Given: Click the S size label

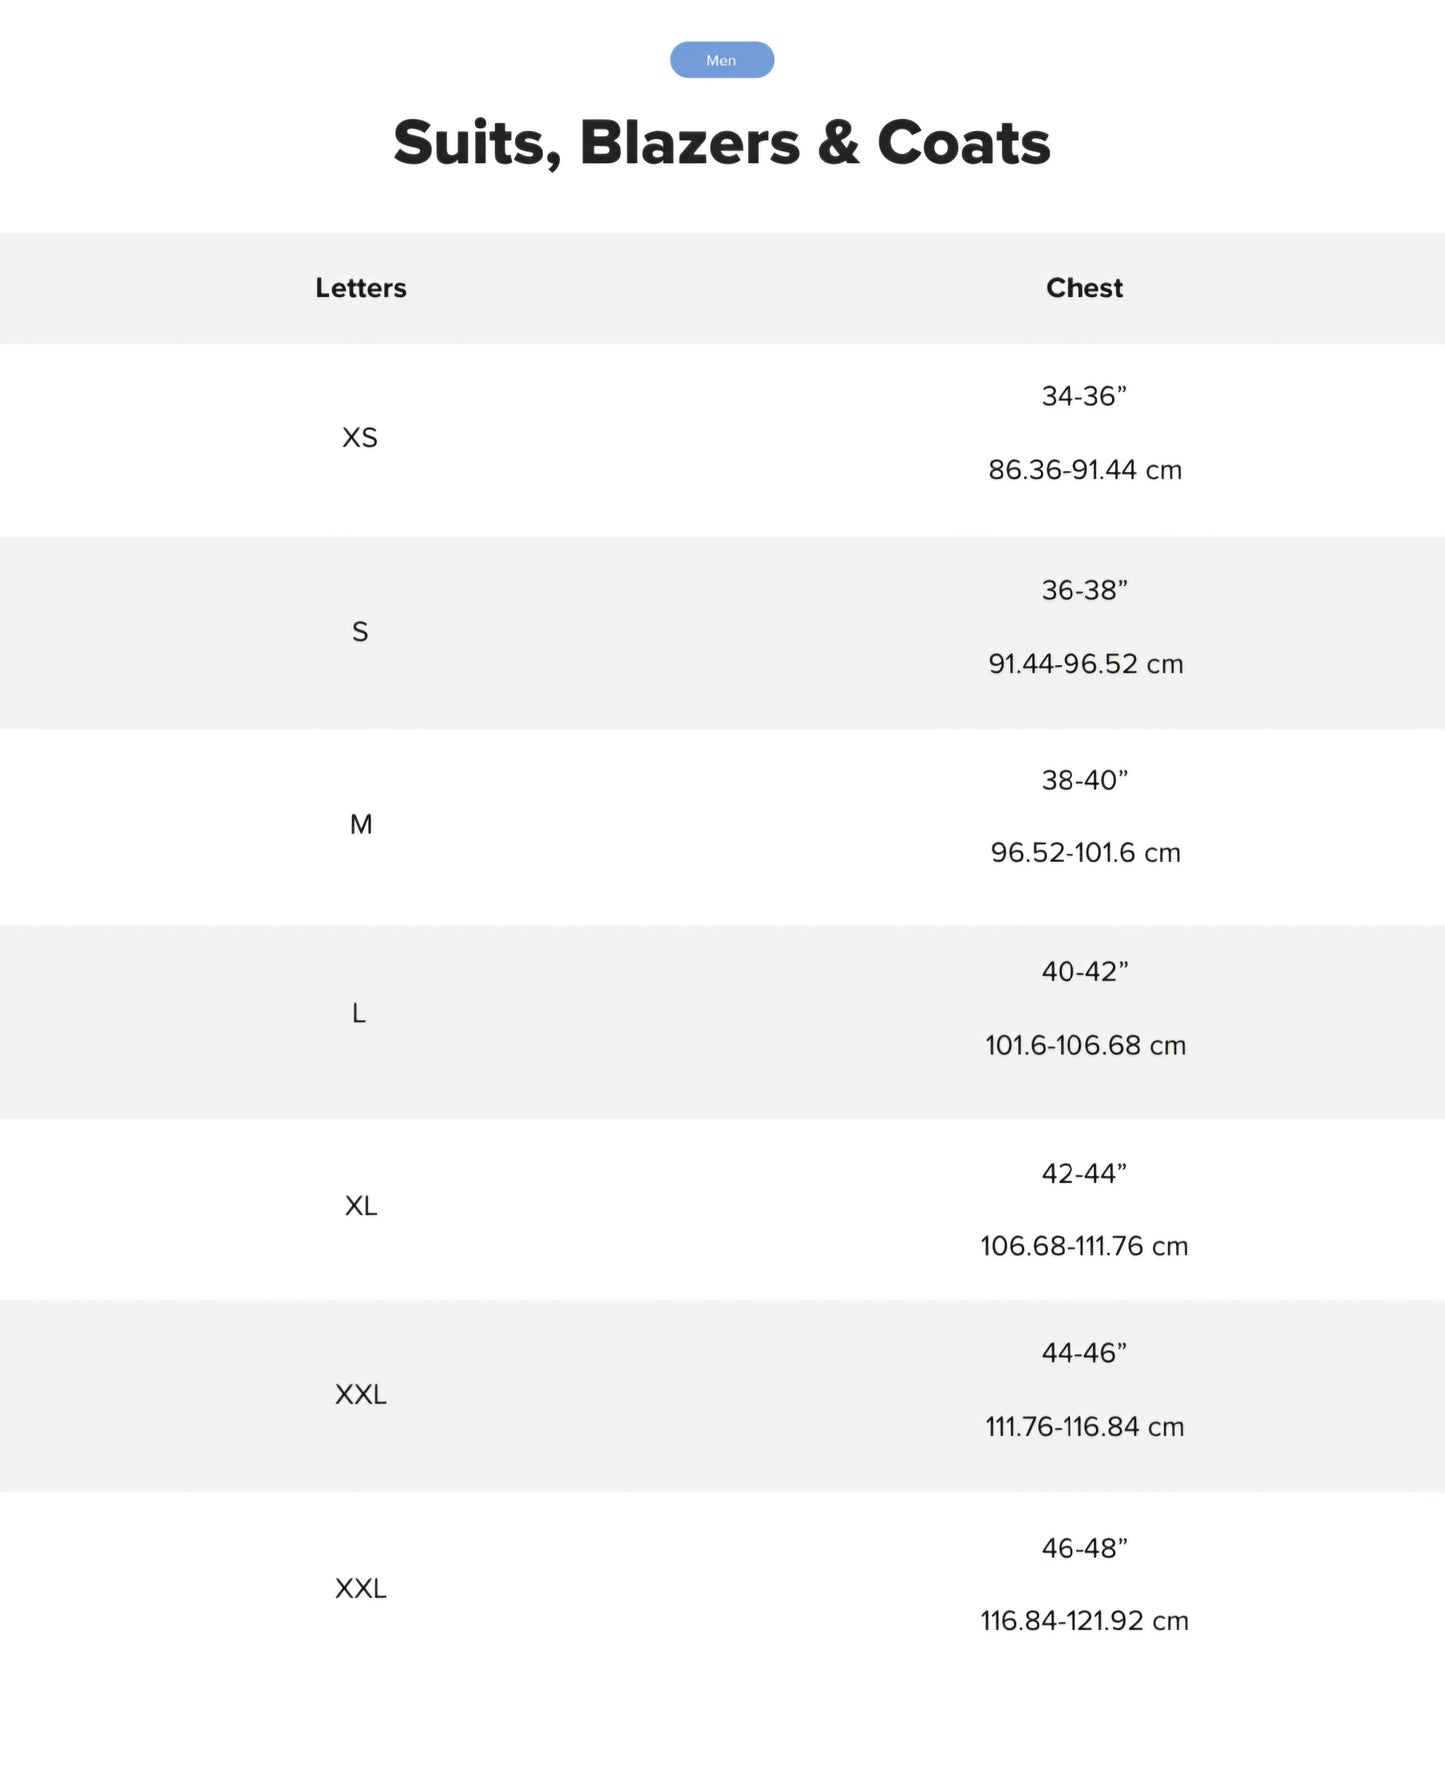Looking at the screenshot, I should [x=360, y=632].
